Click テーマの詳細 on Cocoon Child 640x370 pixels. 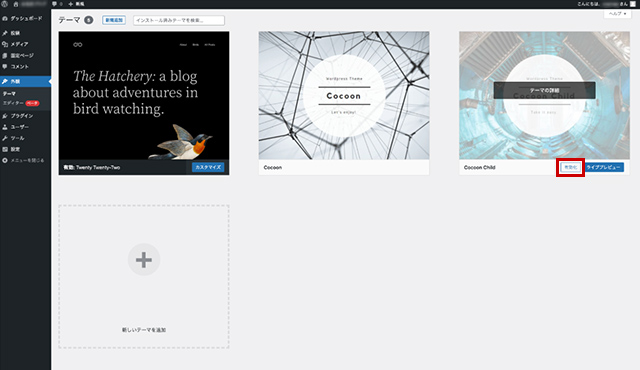544,90
